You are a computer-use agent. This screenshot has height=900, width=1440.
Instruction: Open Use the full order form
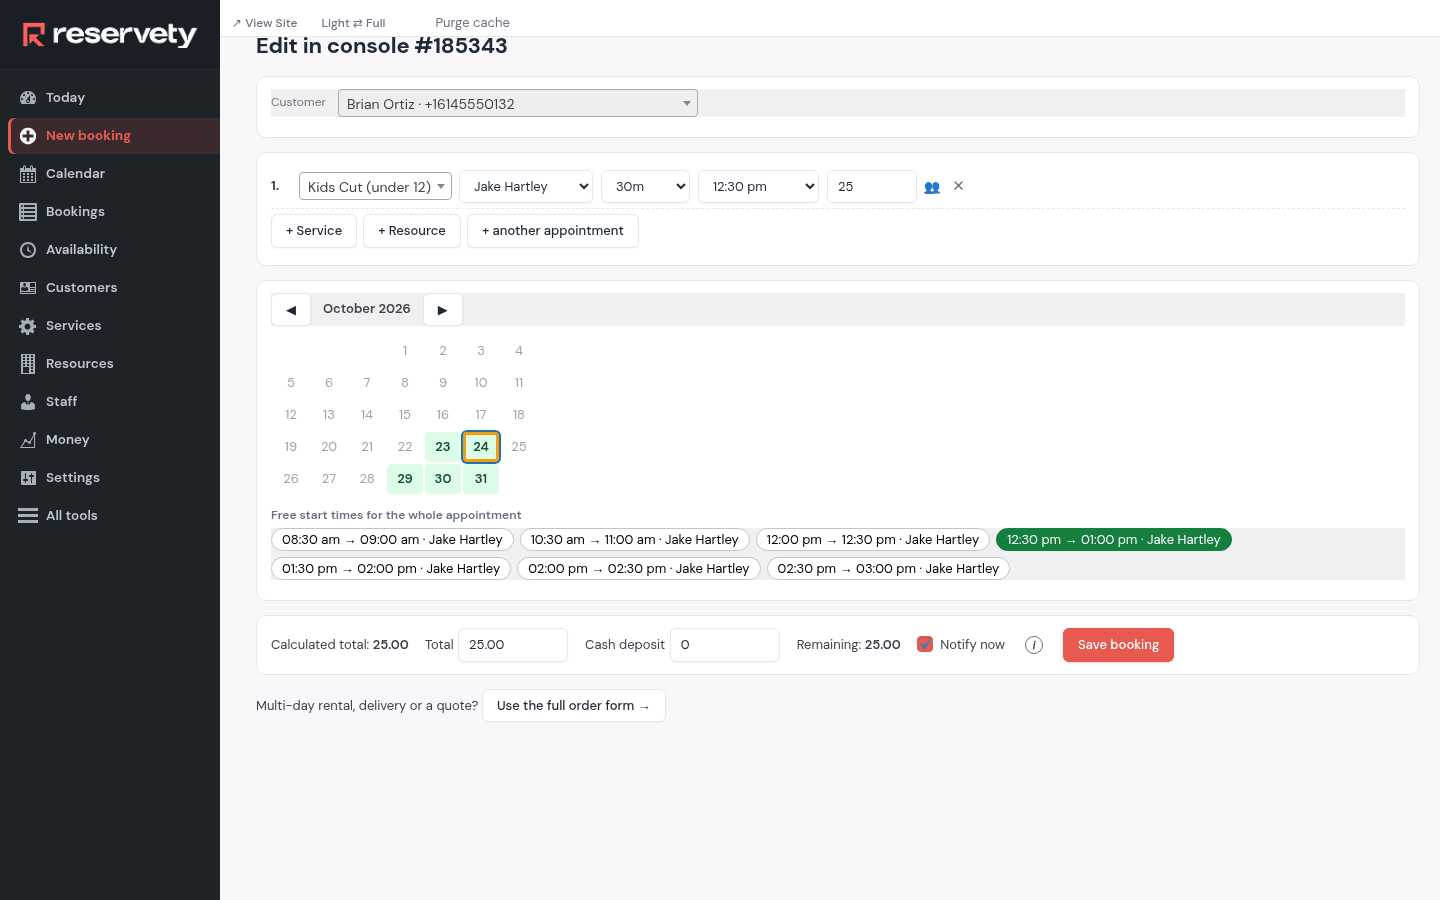click(x=574, y=706)
